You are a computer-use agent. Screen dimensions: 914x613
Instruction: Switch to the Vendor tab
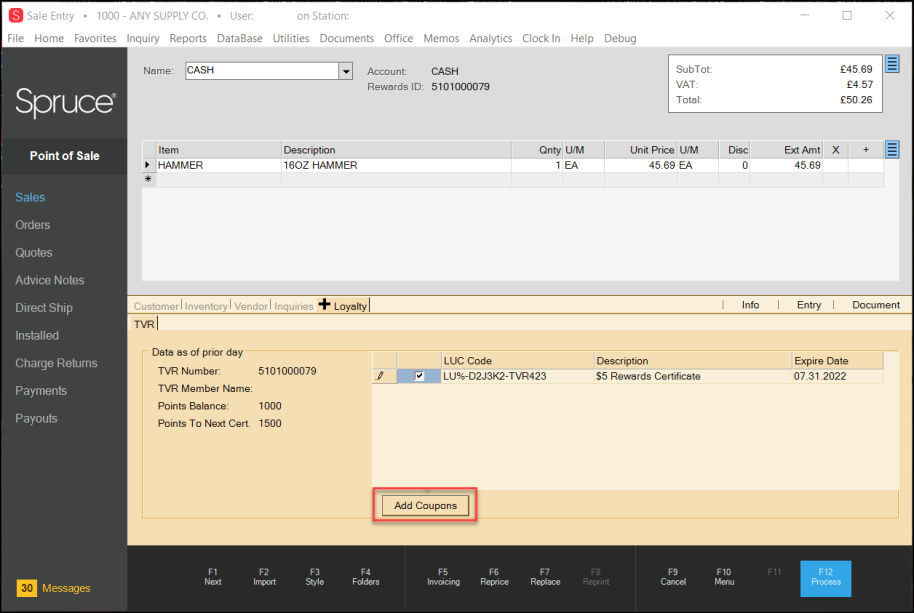(251, 306)
